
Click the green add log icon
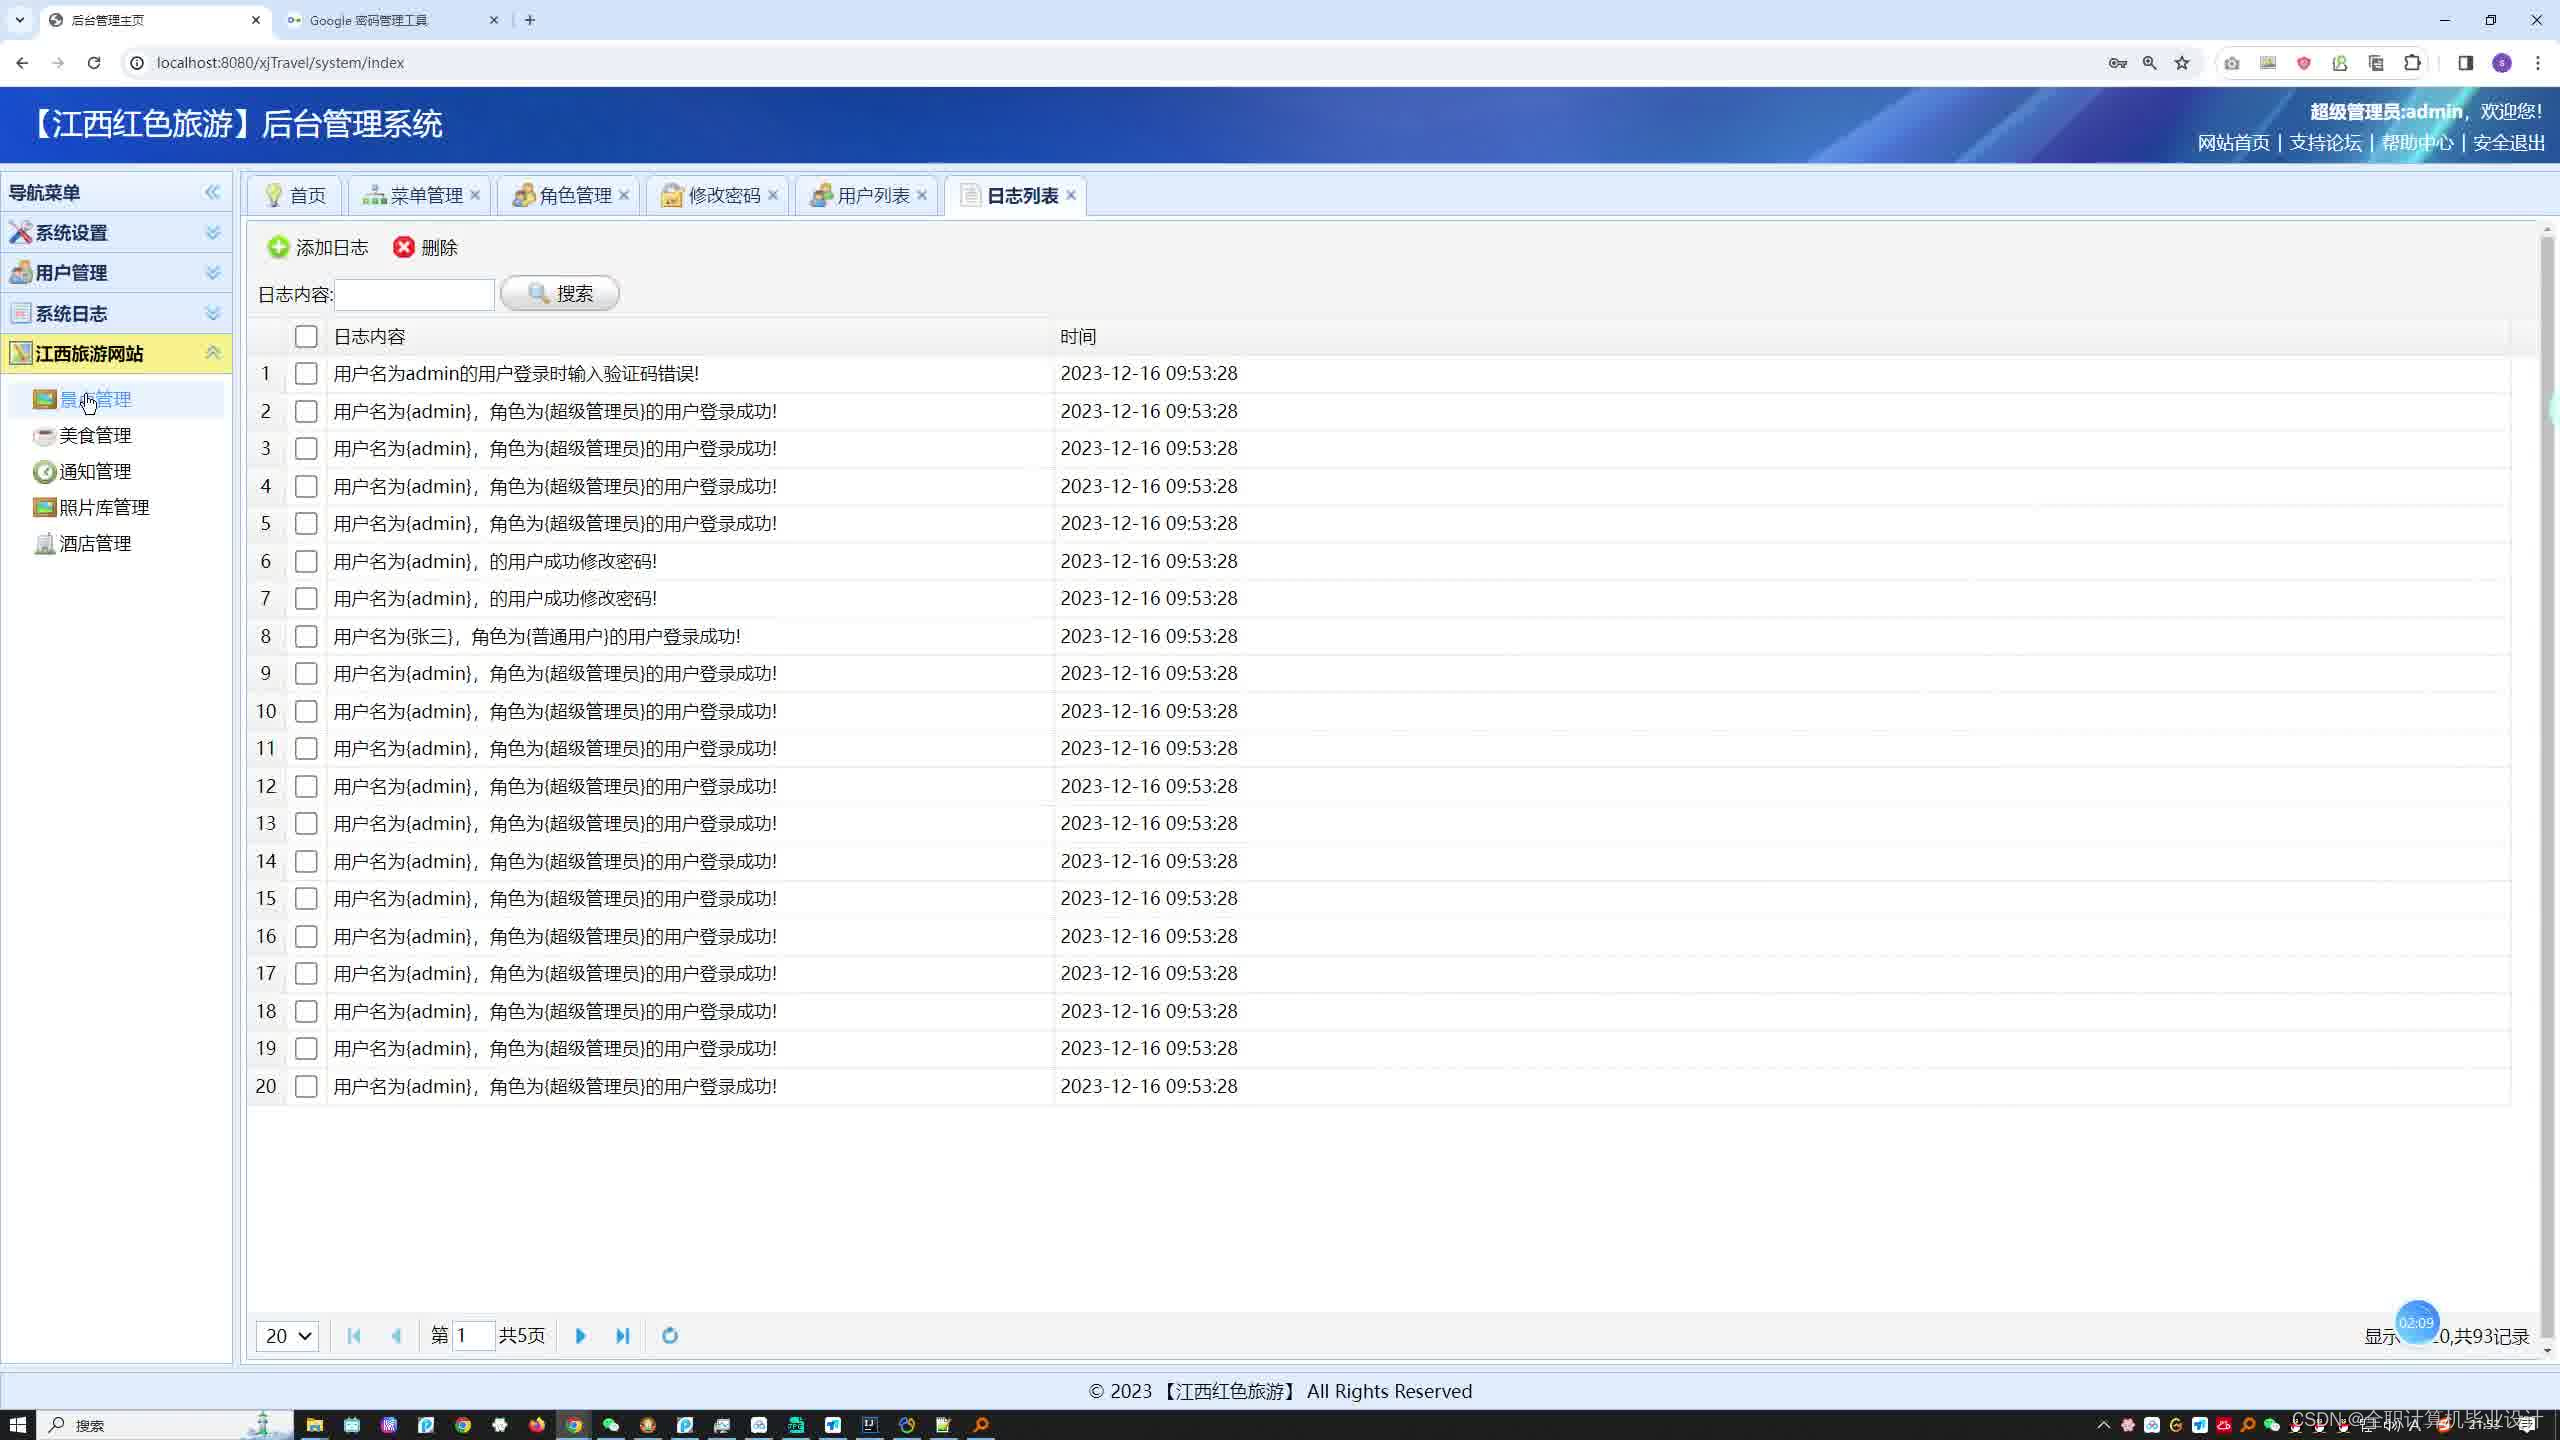(279, 247)
